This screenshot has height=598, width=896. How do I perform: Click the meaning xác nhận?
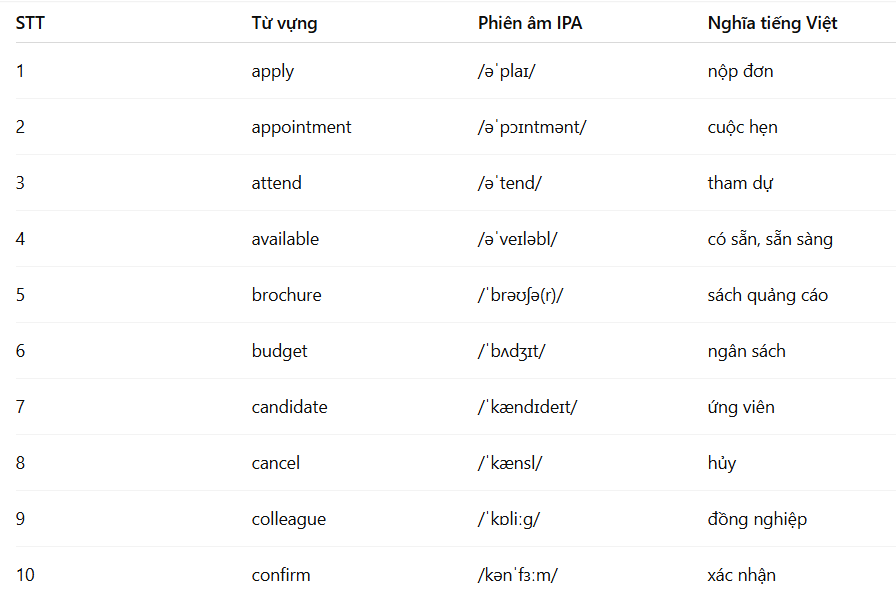click(741, 575)
